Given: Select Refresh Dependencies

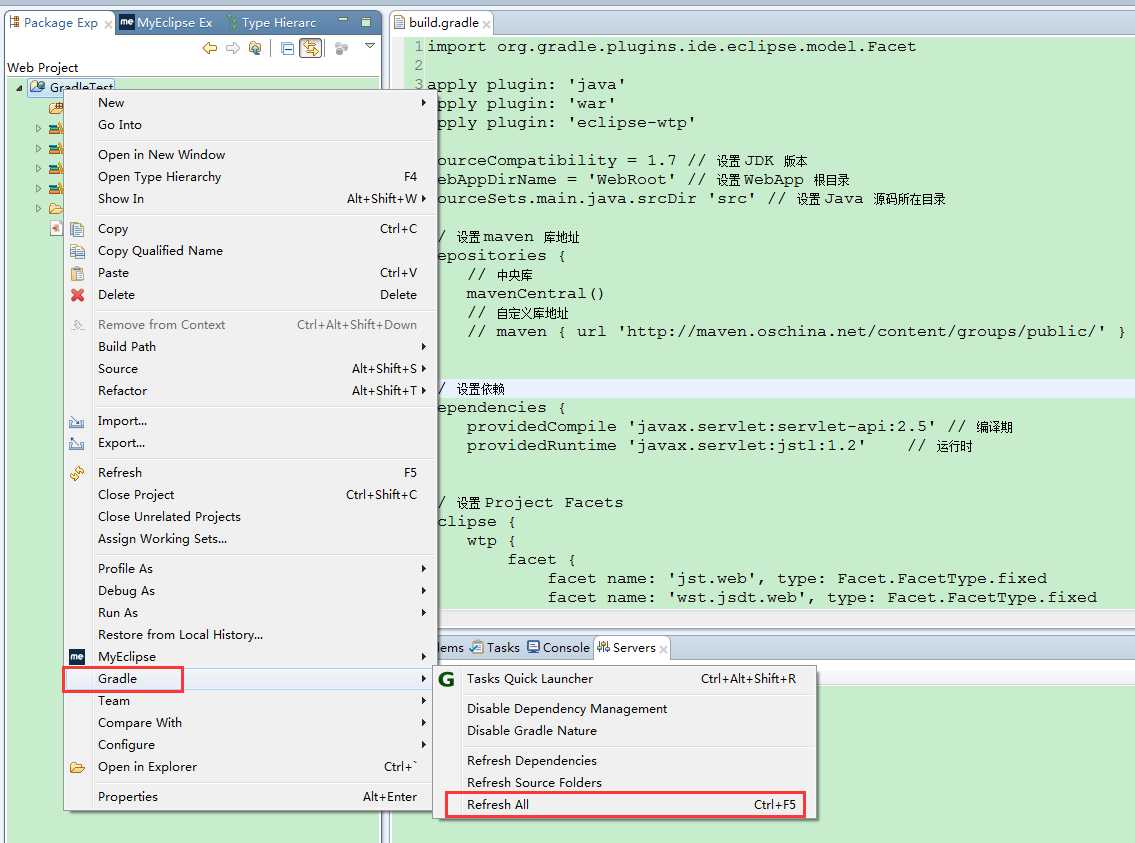Looking at the screenshot, I should coord(625,761).
